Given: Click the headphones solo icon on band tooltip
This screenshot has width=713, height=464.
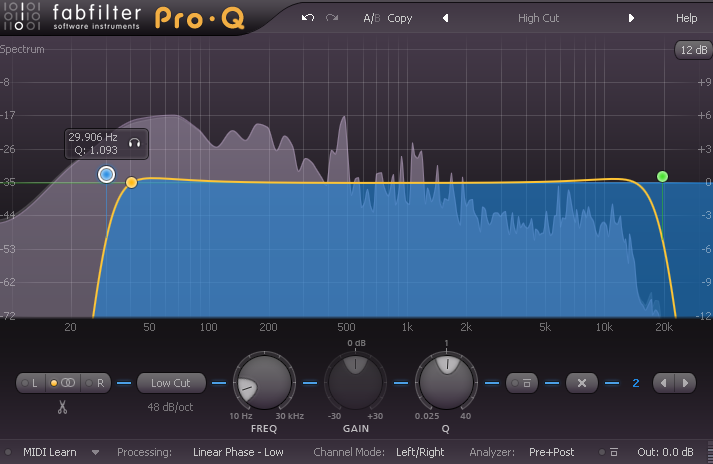Looking at the screenshot, I should pos(134,143).
